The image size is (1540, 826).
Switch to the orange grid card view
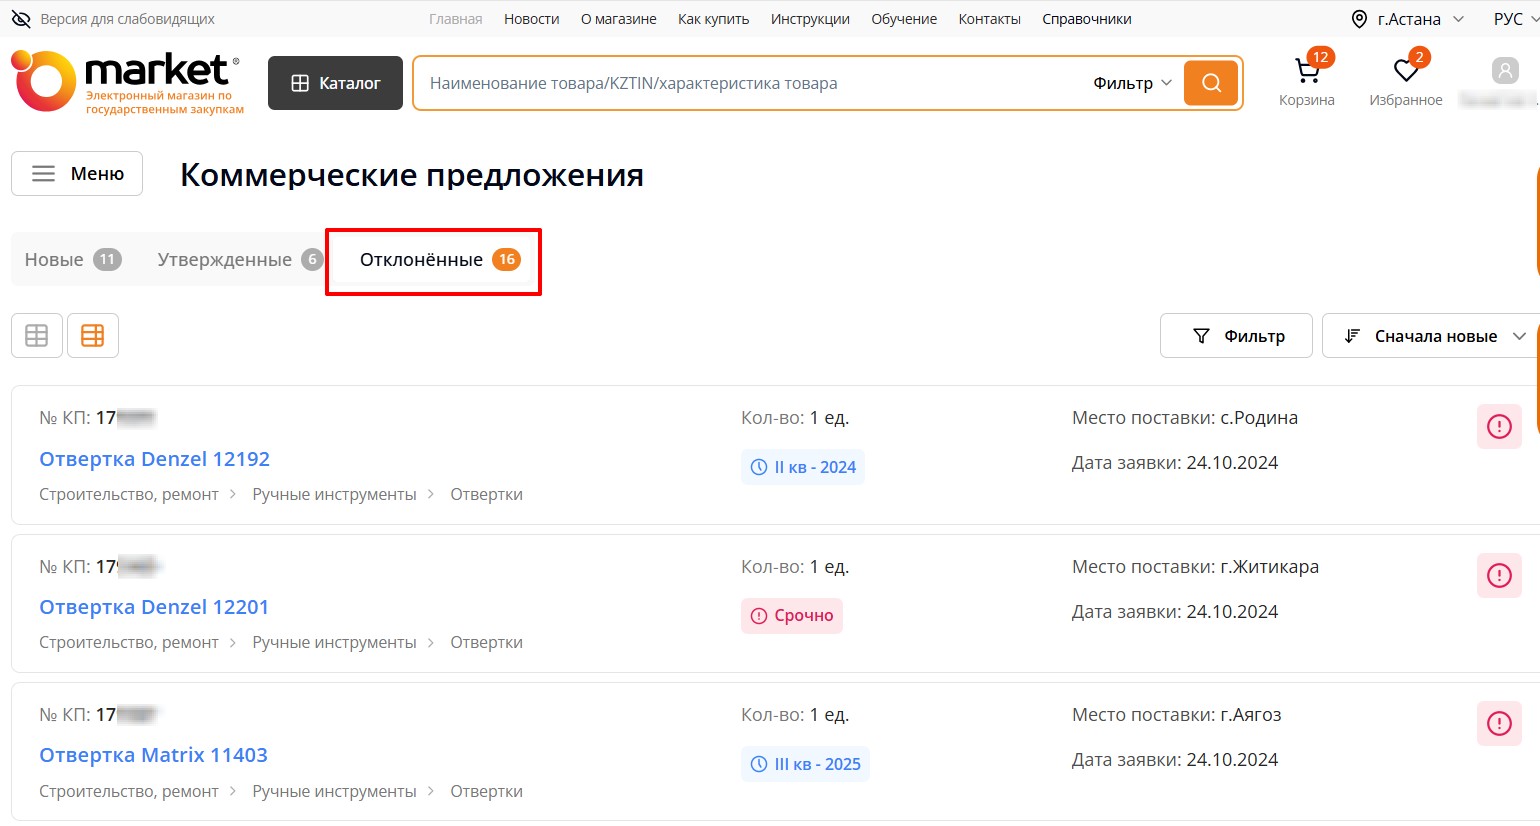[93, 336]
